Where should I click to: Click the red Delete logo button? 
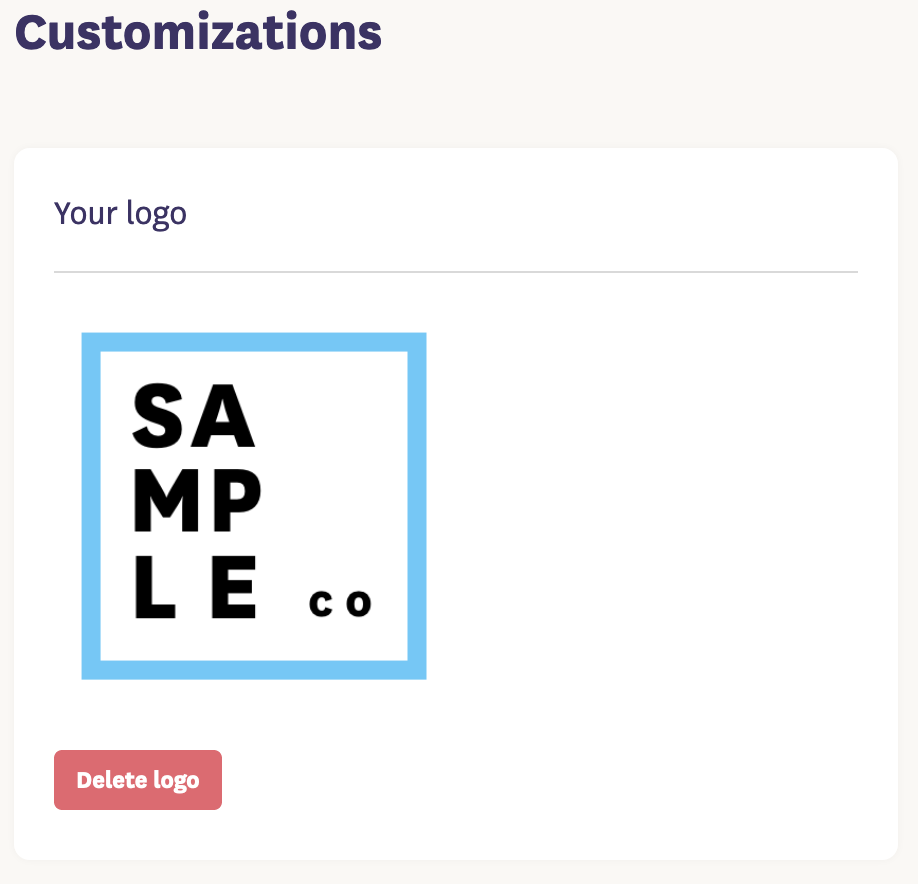pyautogui.click(x=138, y=780)
